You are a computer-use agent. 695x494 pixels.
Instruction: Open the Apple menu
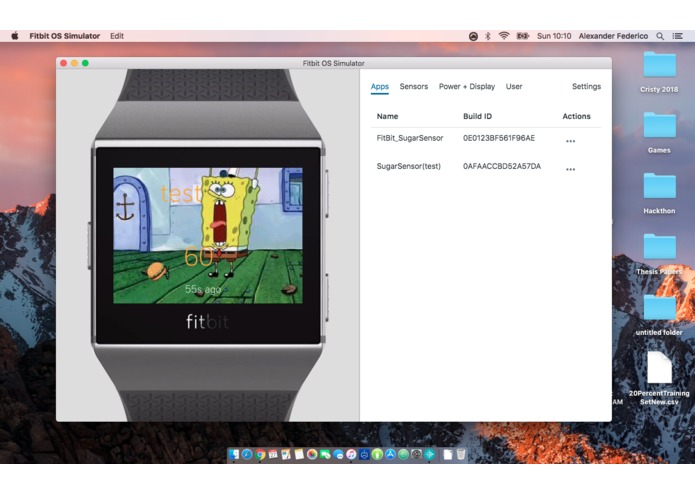pos(15,36)
